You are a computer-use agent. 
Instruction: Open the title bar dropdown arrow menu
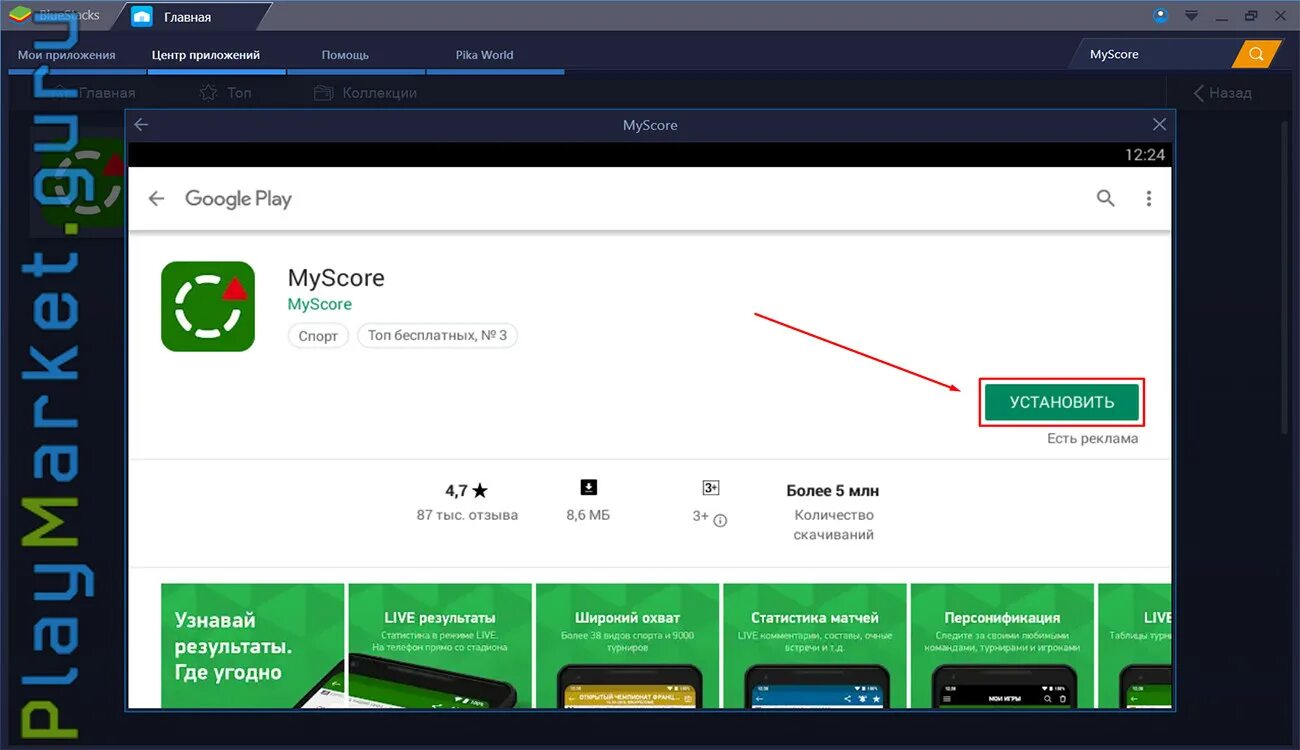tap(1191, 15)
